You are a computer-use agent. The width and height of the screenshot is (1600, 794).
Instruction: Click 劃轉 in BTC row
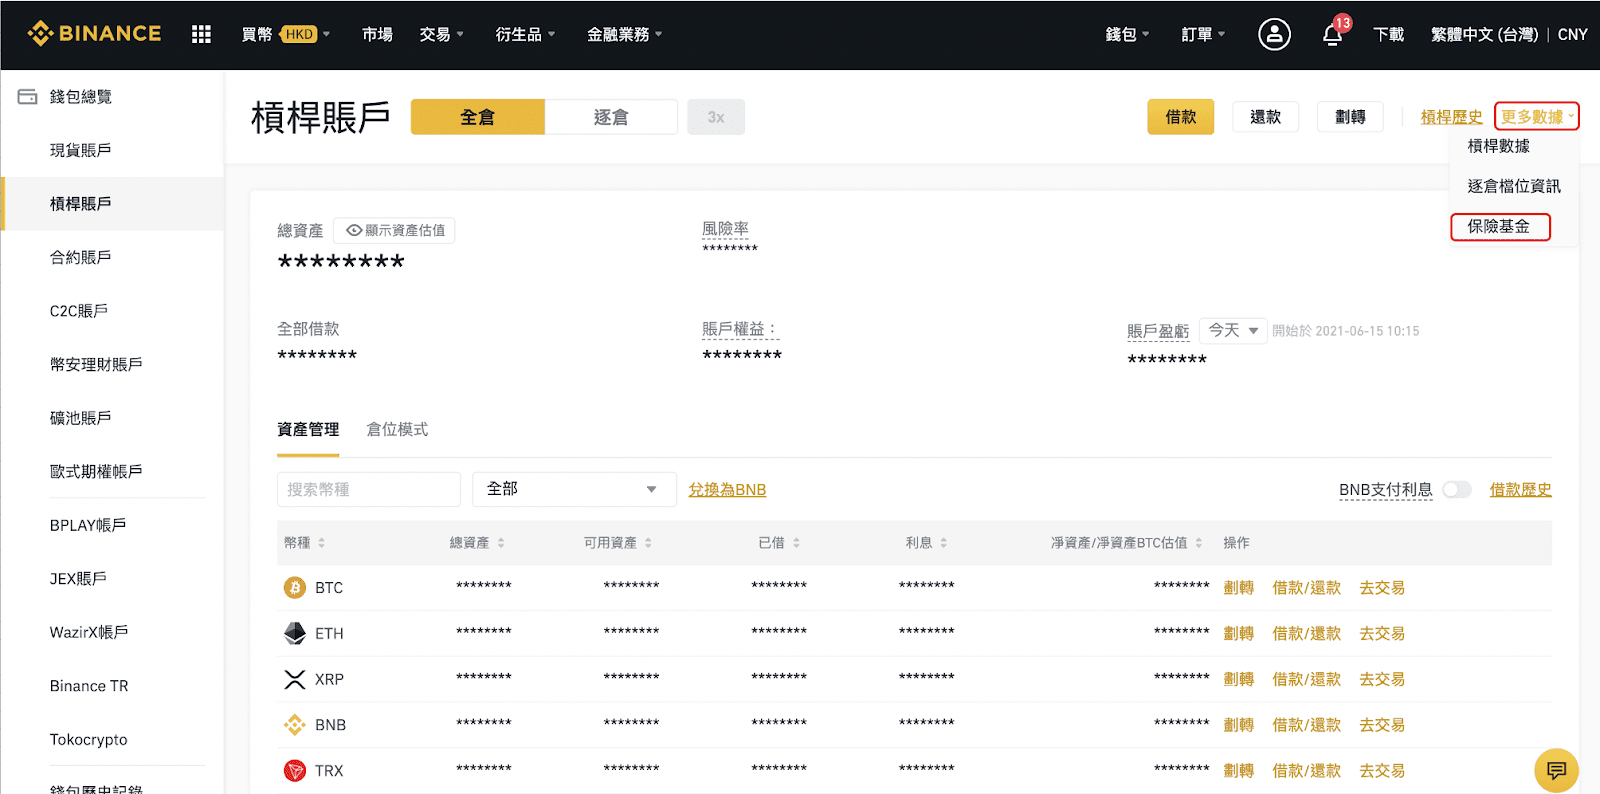(x=1238, y=588)
